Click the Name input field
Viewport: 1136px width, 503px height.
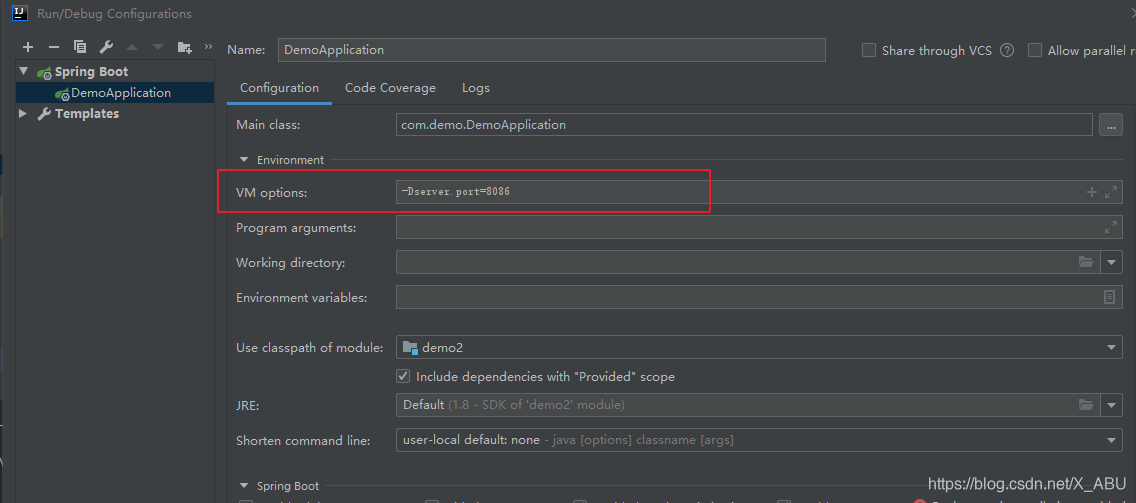(x=552, y=50)
